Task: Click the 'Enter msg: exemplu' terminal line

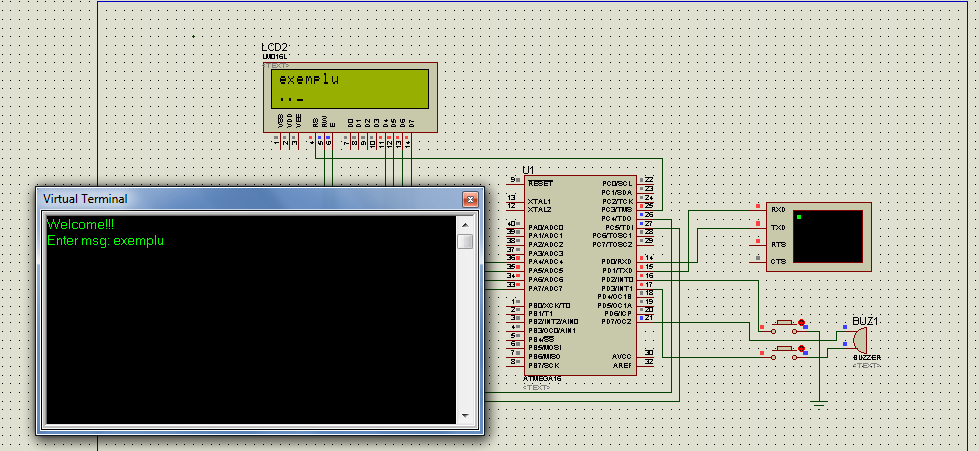Action: click(106, 240)
